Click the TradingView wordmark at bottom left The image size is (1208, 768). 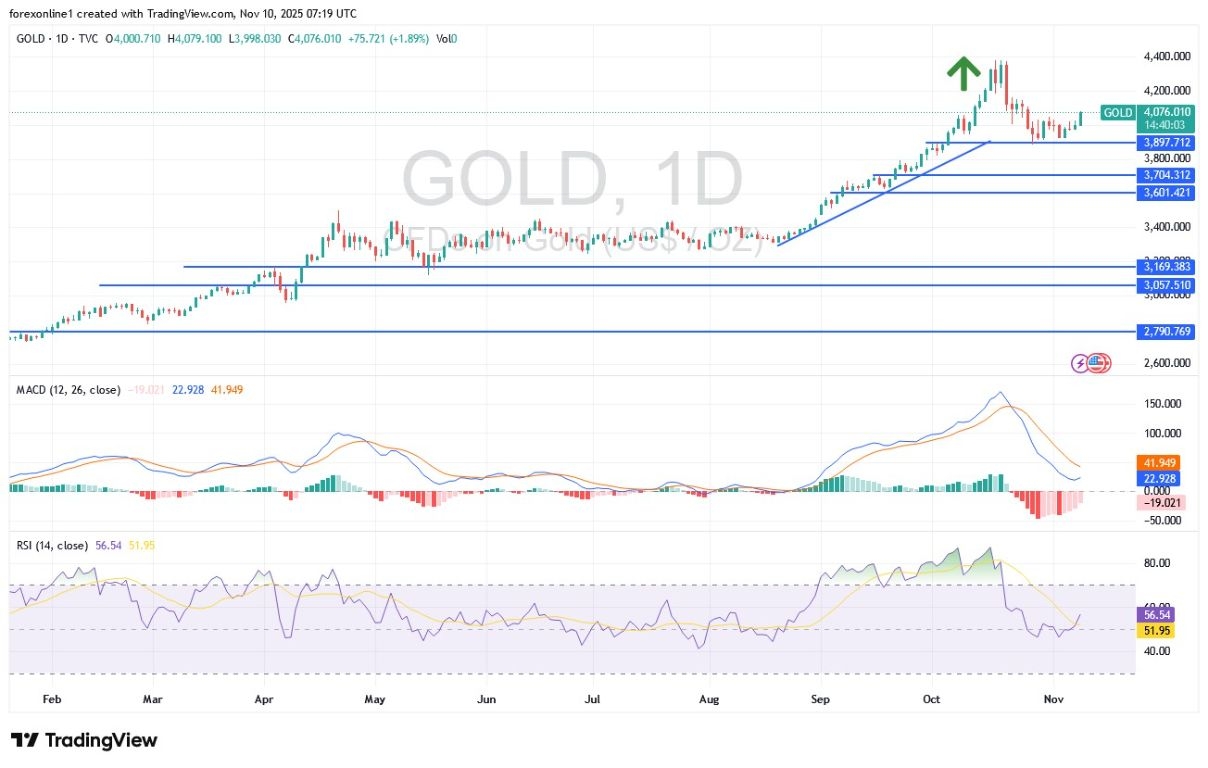(x=100, y=742)
